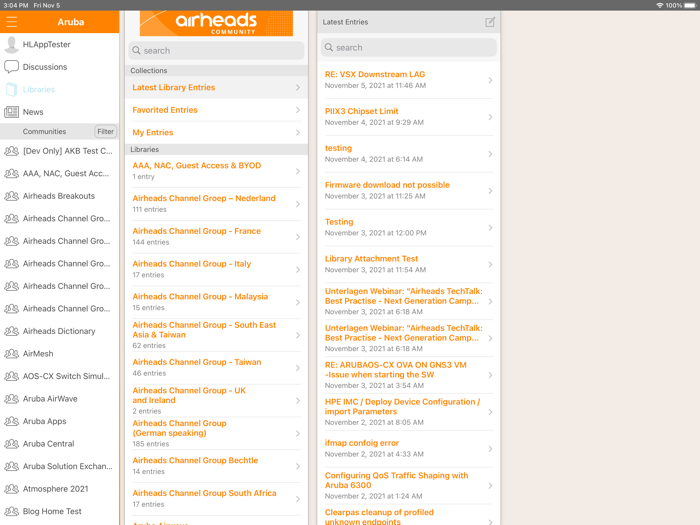700x525 pixels.
Task: Open Airheads Channel Group (German speaking)
Action: tap(217, 433)
